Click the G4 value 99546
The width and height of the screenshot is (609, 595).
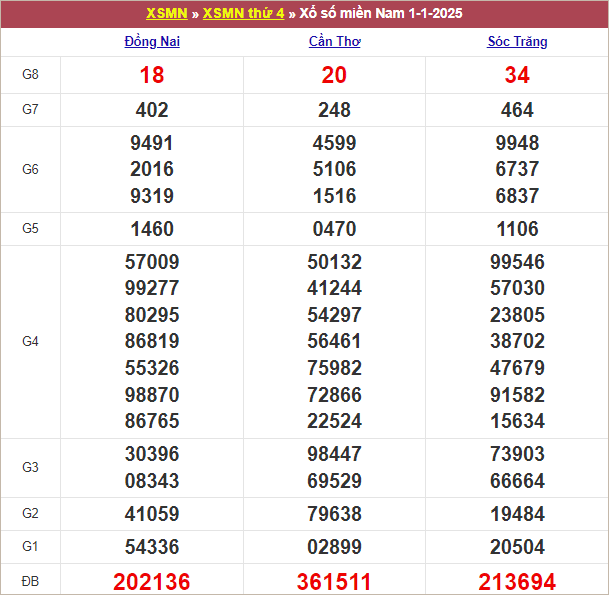(x=517, y=262)
